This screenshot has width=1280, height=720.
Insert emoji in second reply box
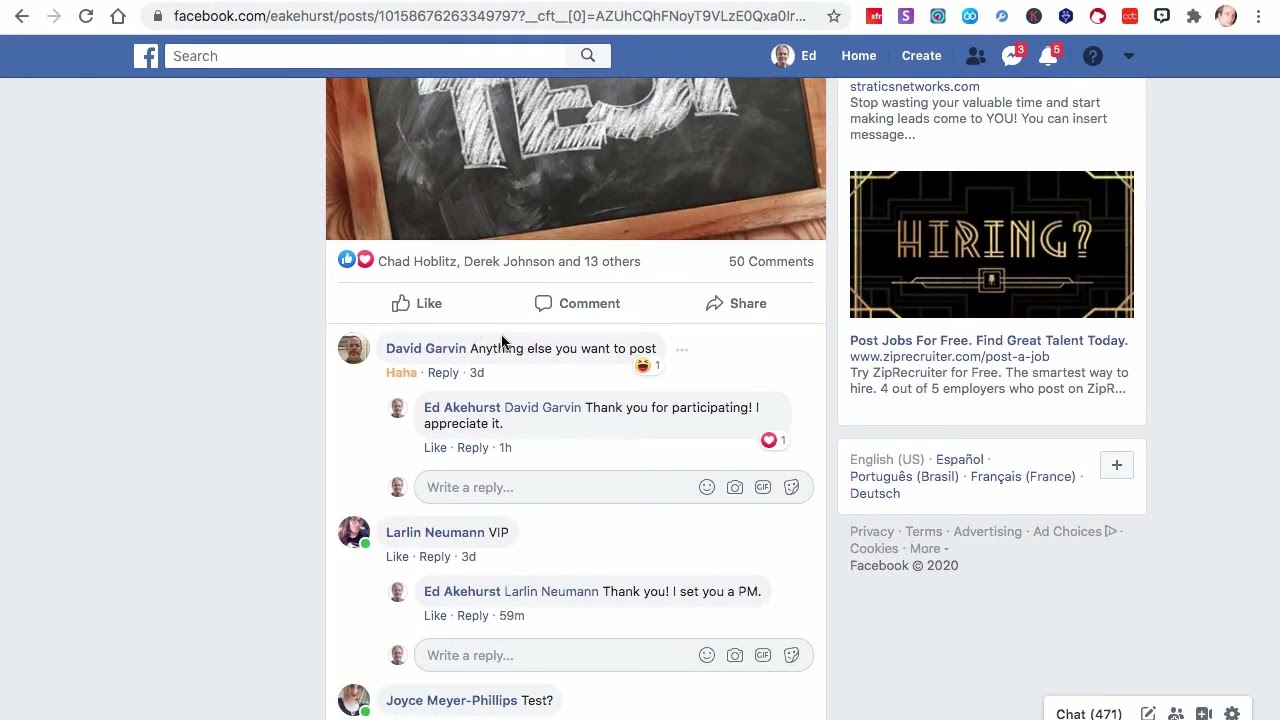(706, 655)
